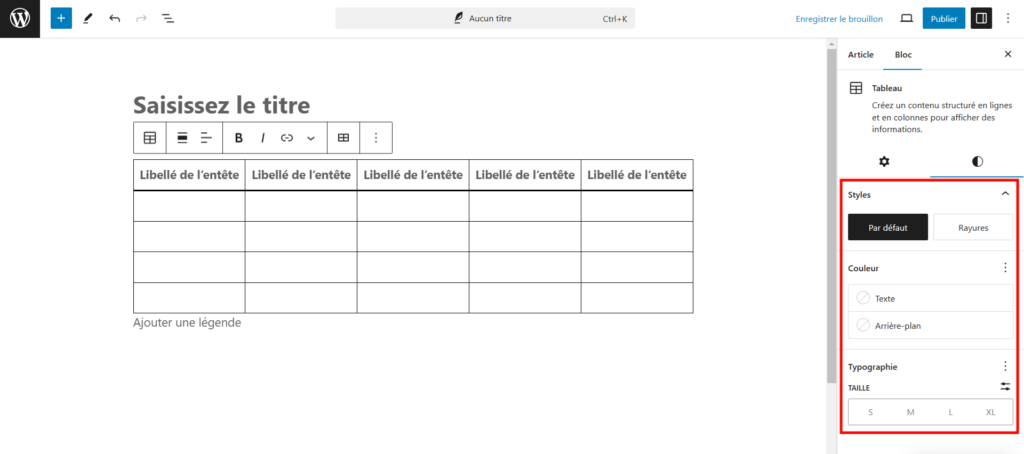
Task: Select the Tools pencil icon
Action: click(88, 18)
